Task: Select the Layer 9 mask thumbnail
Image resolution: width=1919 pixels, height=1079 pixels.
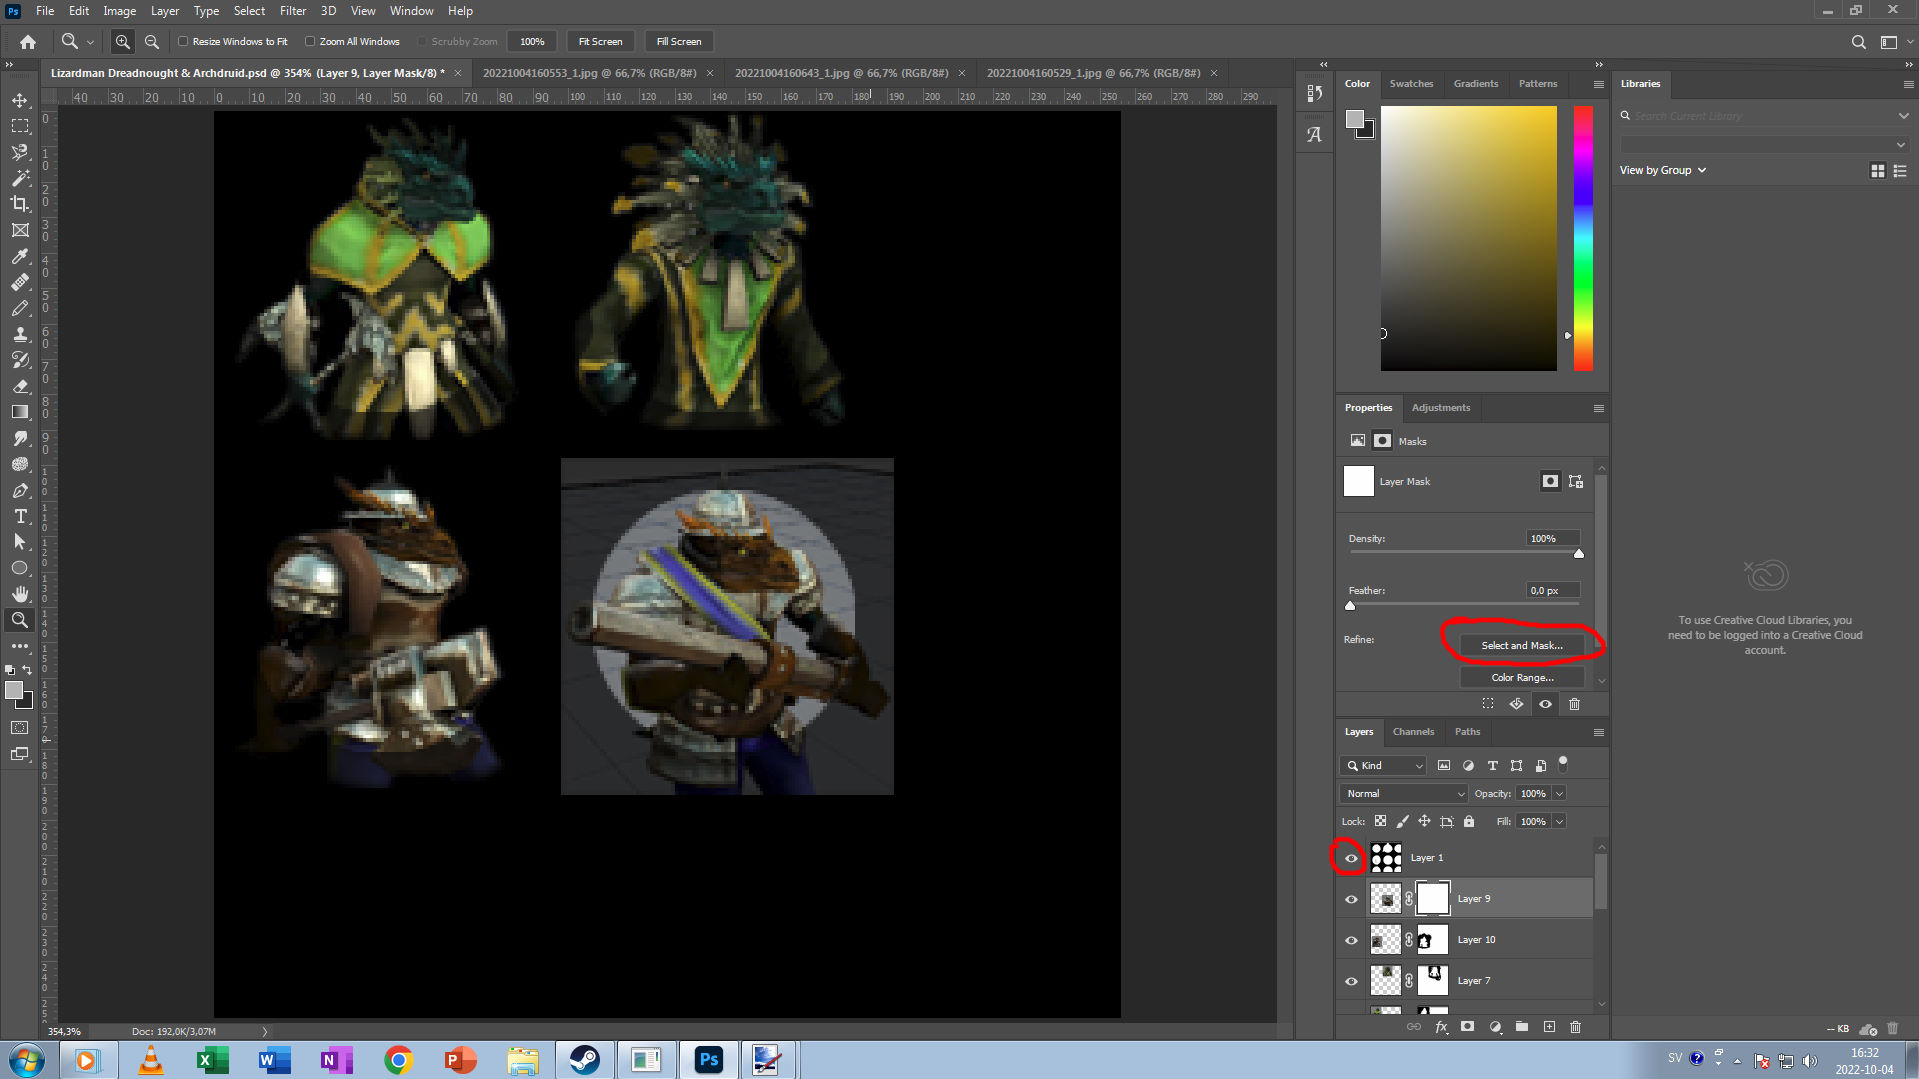Action: pyautogui.click(x=1432, y=899)
